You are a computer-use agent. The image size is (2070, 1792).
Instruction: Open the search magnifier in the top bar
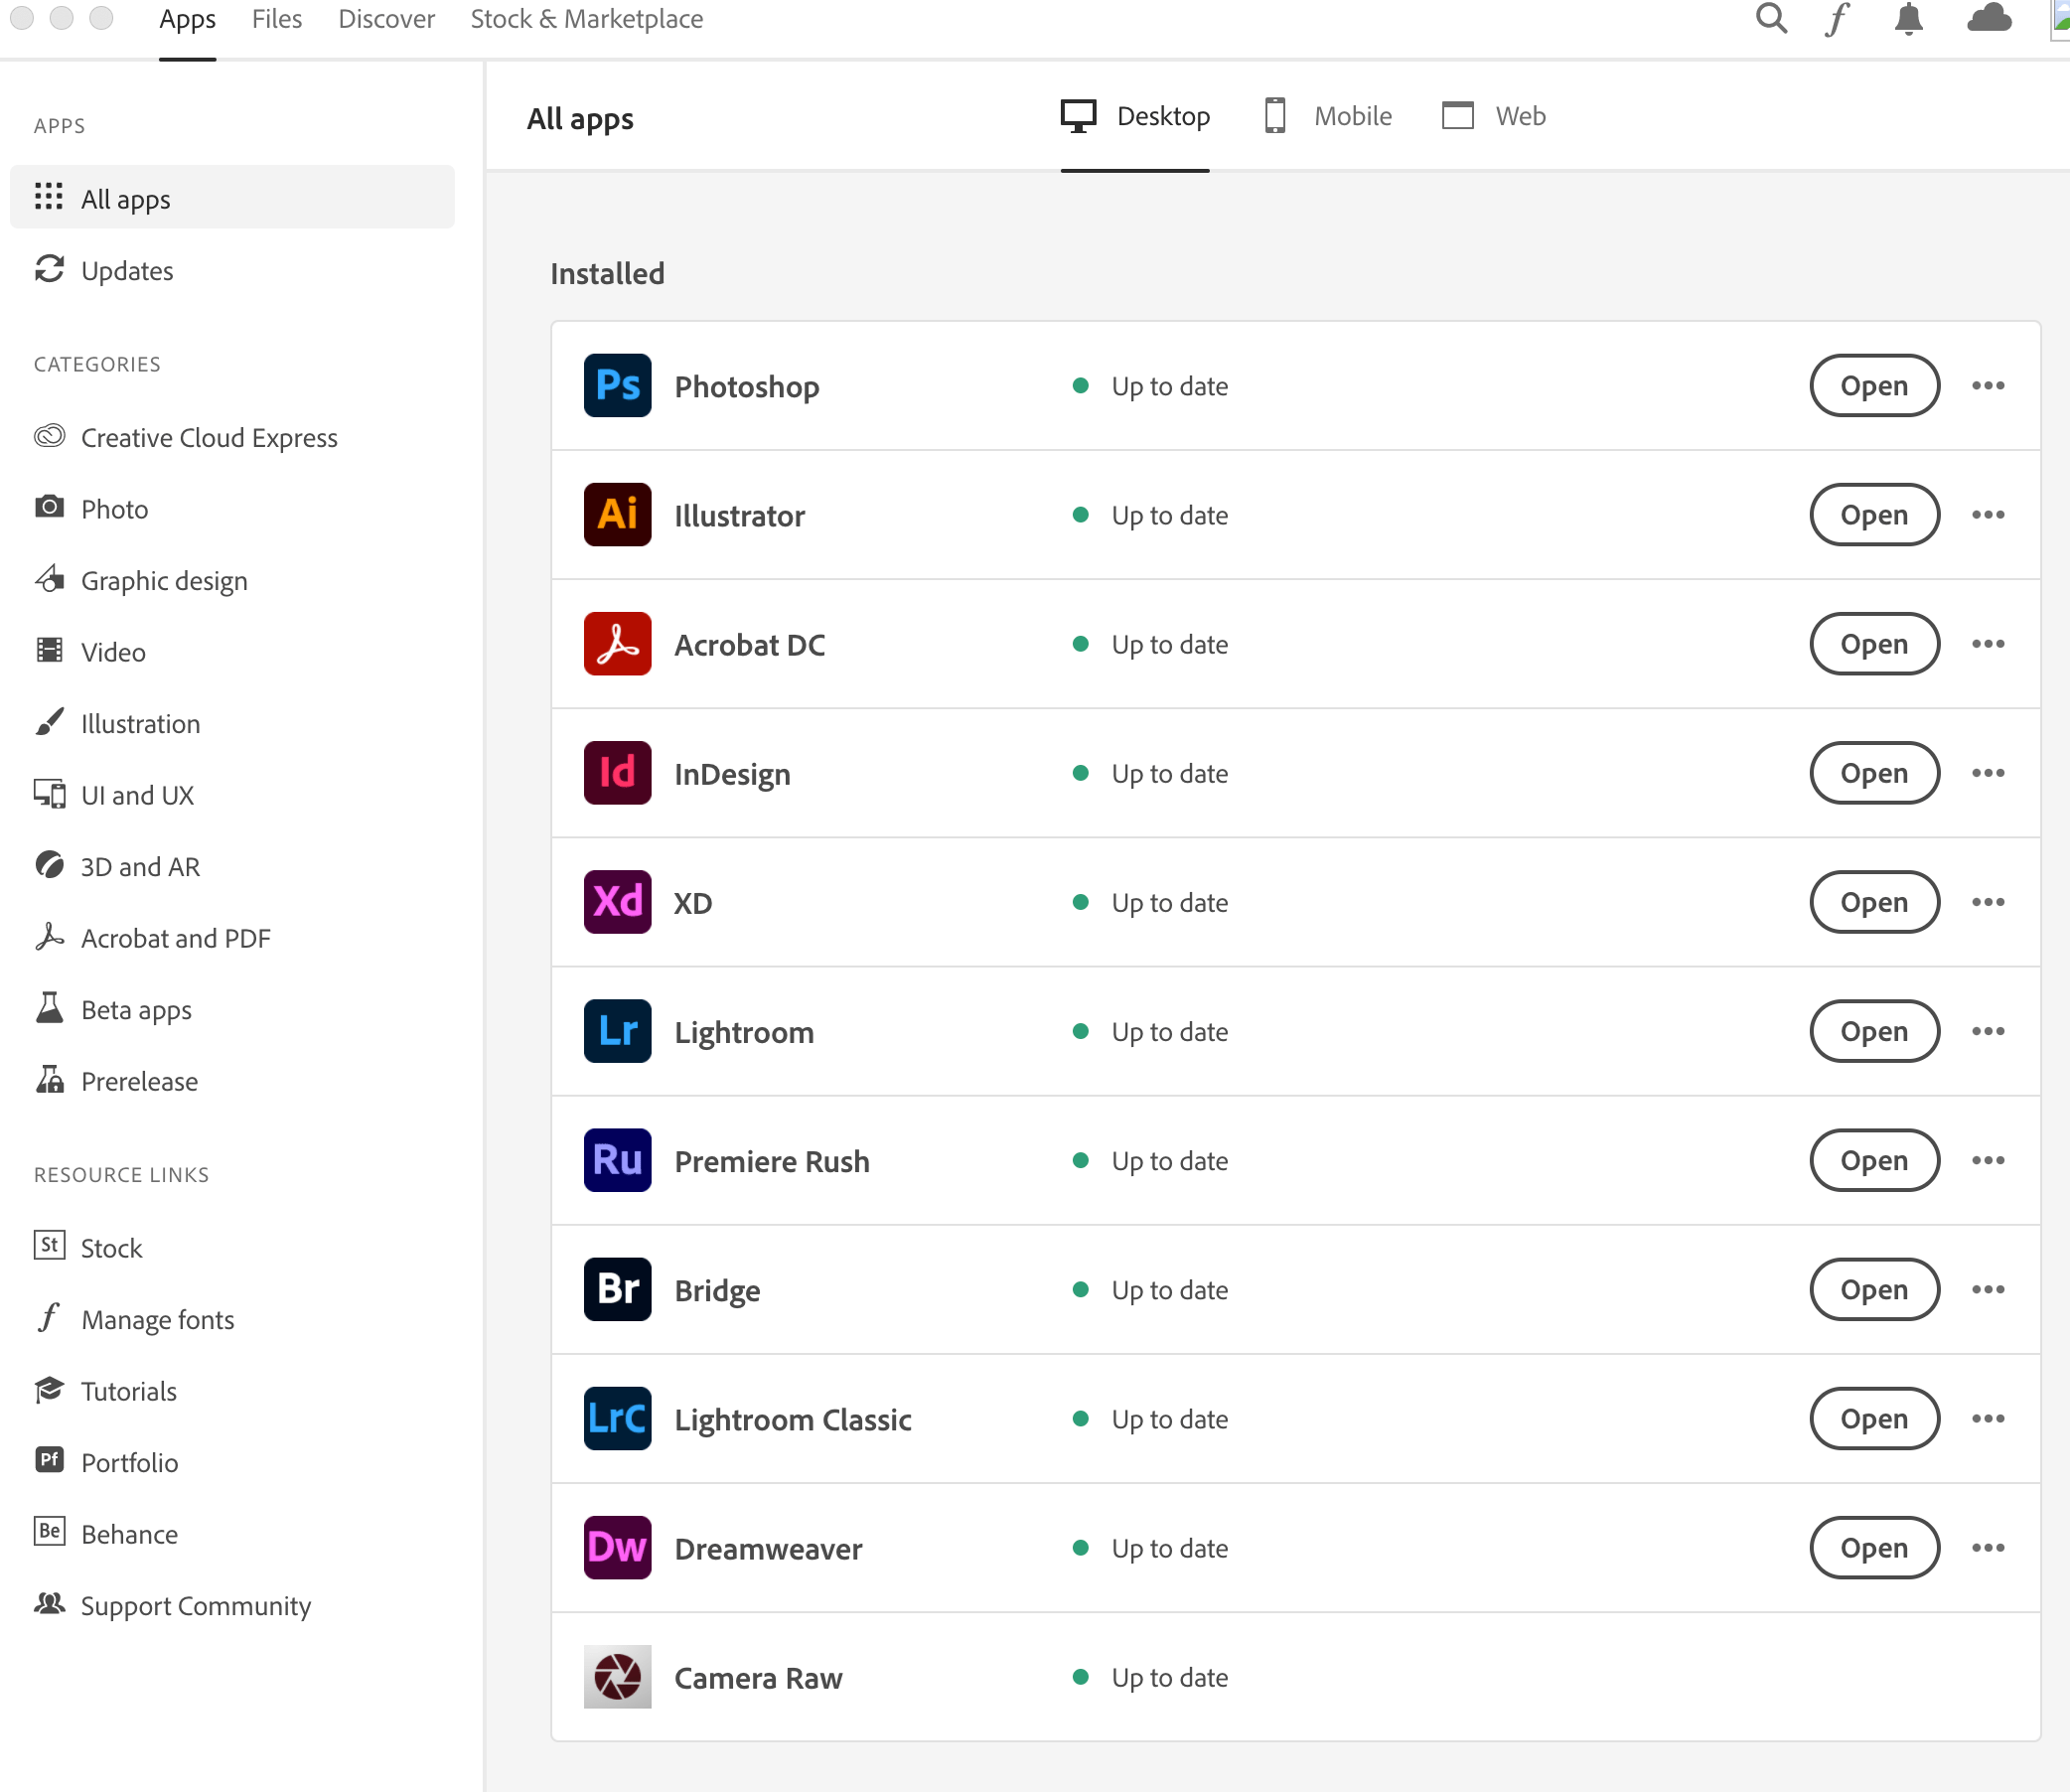[x=1771, y=19]
